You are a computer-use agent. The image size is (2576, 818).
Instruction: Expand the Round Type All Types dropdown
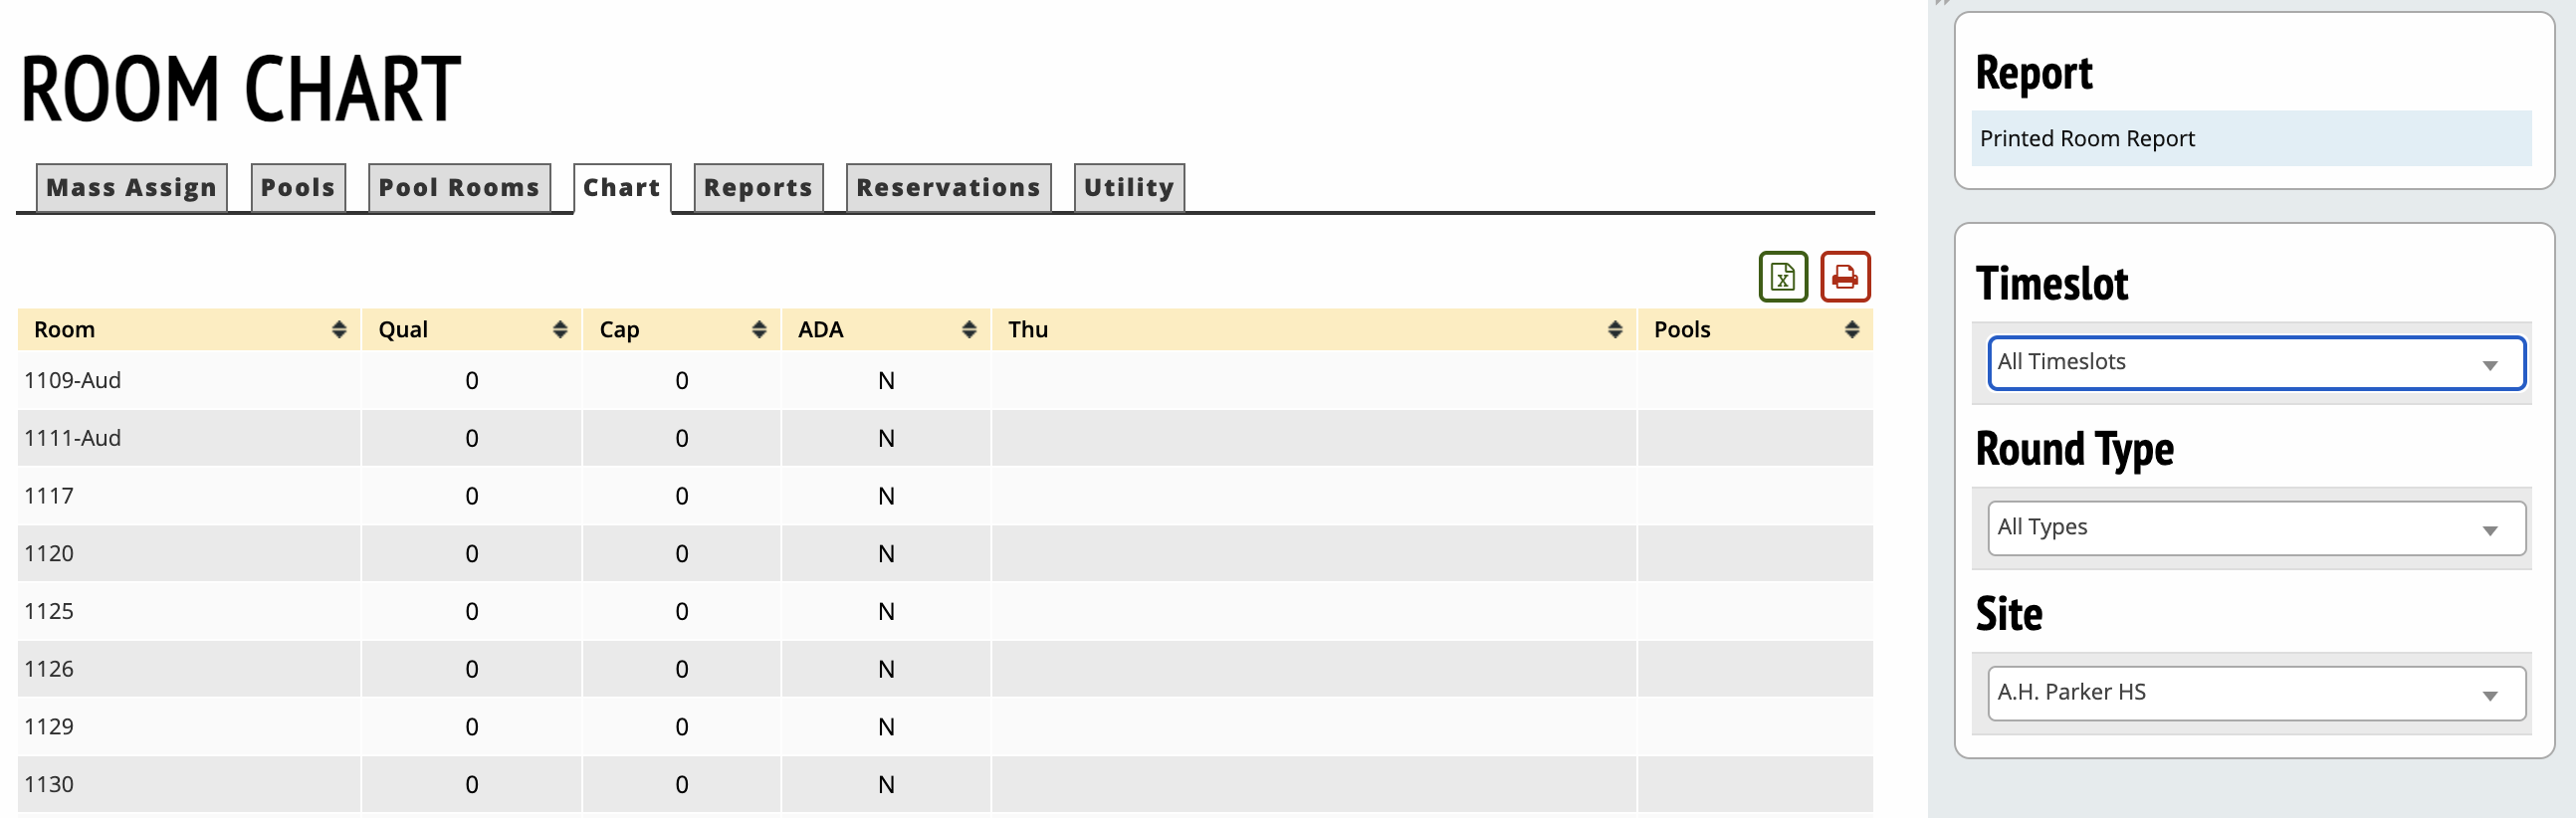click(2255, 528)
